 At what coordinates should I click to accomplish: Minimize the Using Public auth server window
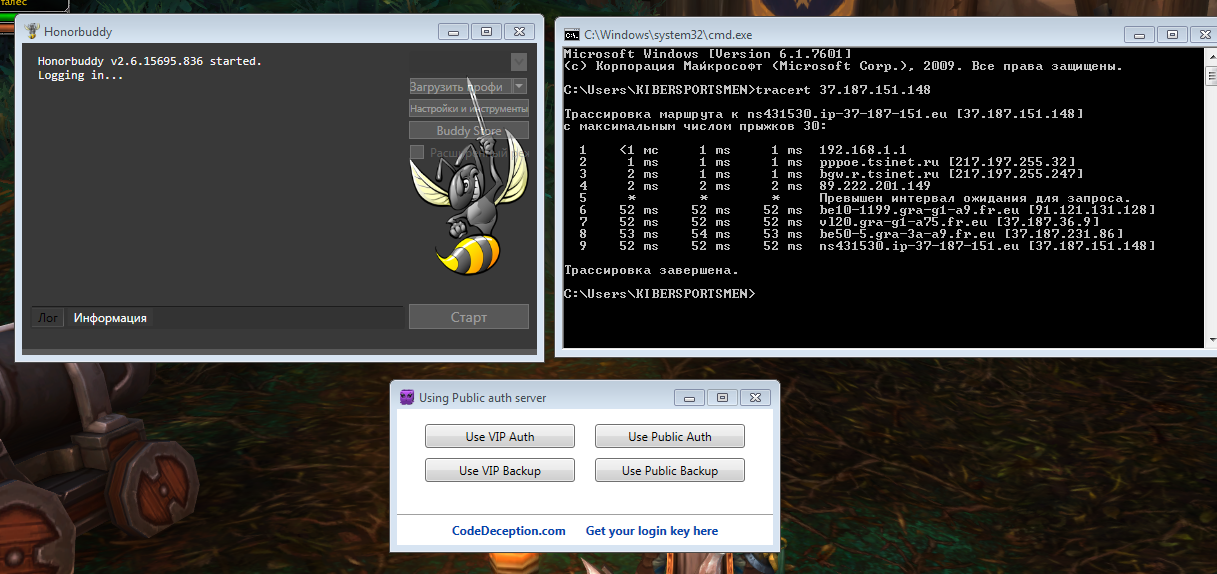[687, 397]
